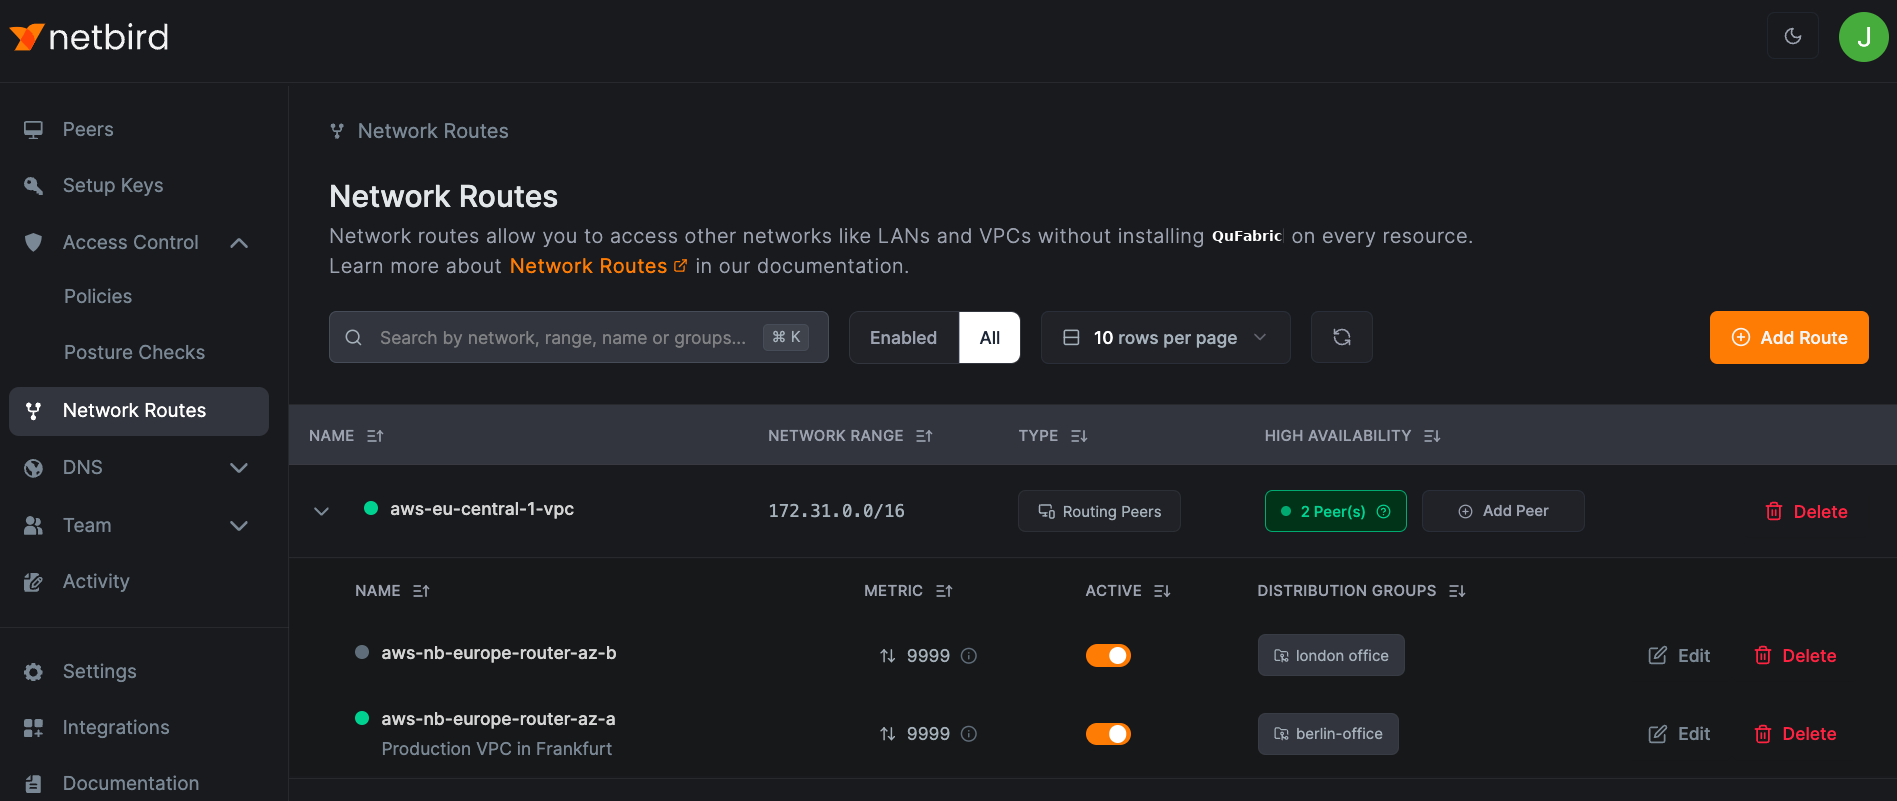
Task: Click the refresh routes icon
Action: (x=1341, y=338)
